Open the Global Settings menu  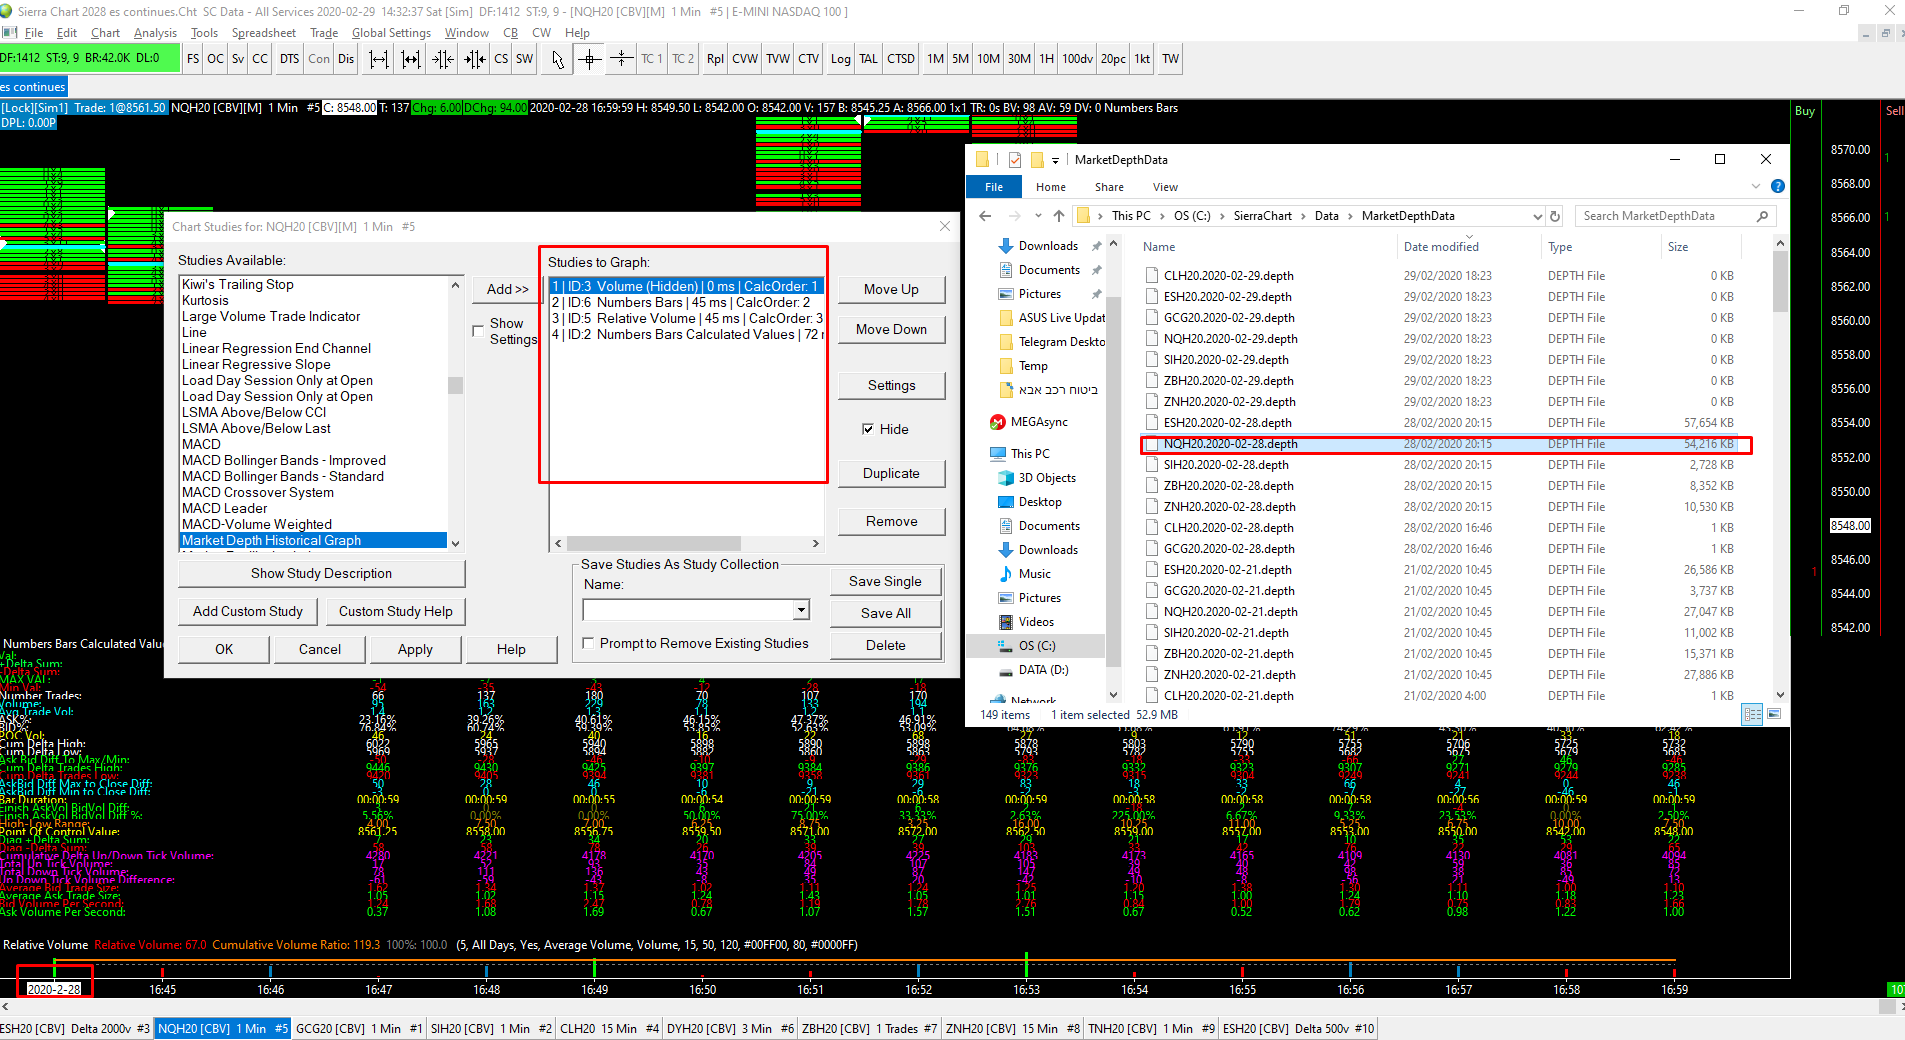[x=391, y=33]
